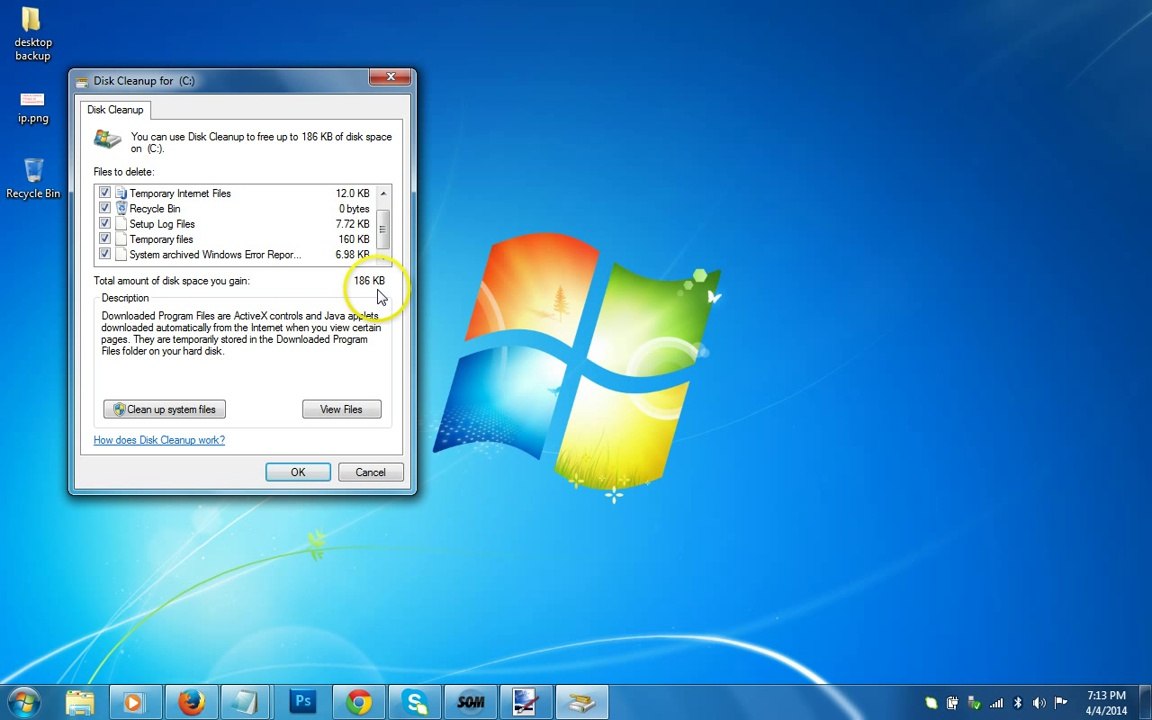Toggle the Temporary files checkbox
Viewport: 1152px width, 720px height.
pyautogui.click(x=105, y=239)
